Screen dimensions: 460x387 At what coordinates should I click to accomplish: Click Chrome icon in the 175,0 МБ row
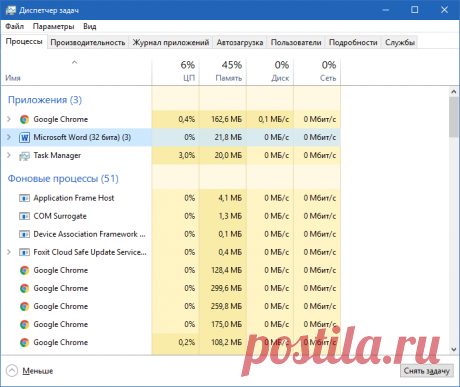pyautogui.click(x=24, y=324)
